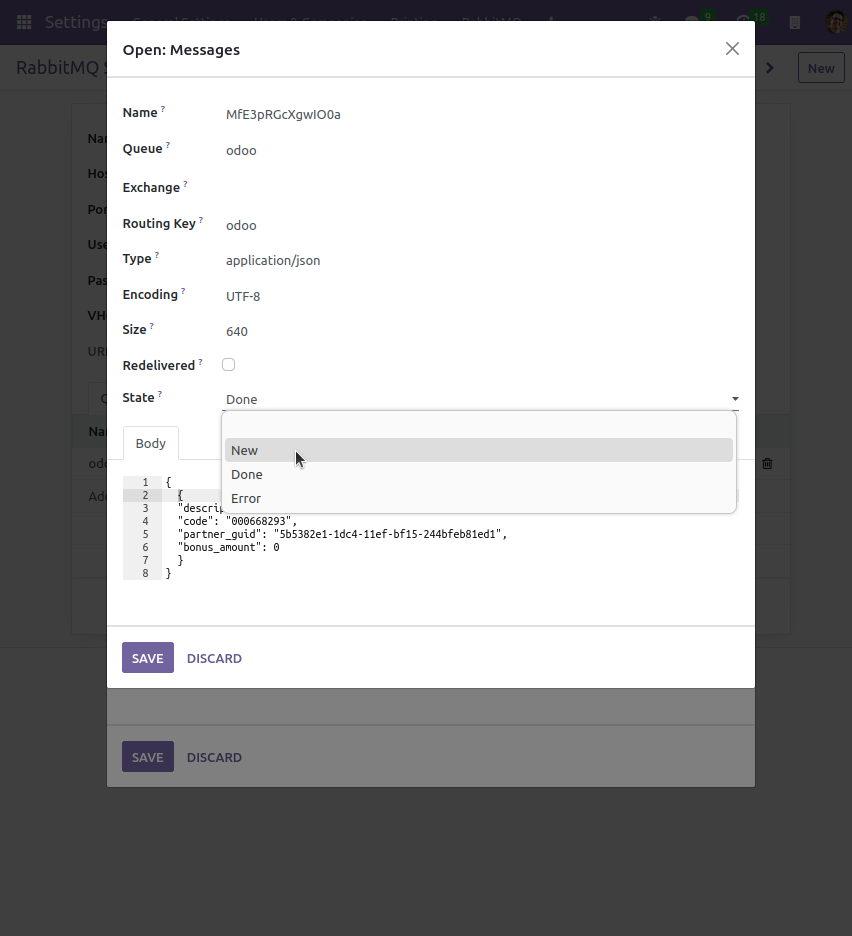Click the New button in background page
The image size is (852, 936).
coord(821,68)
